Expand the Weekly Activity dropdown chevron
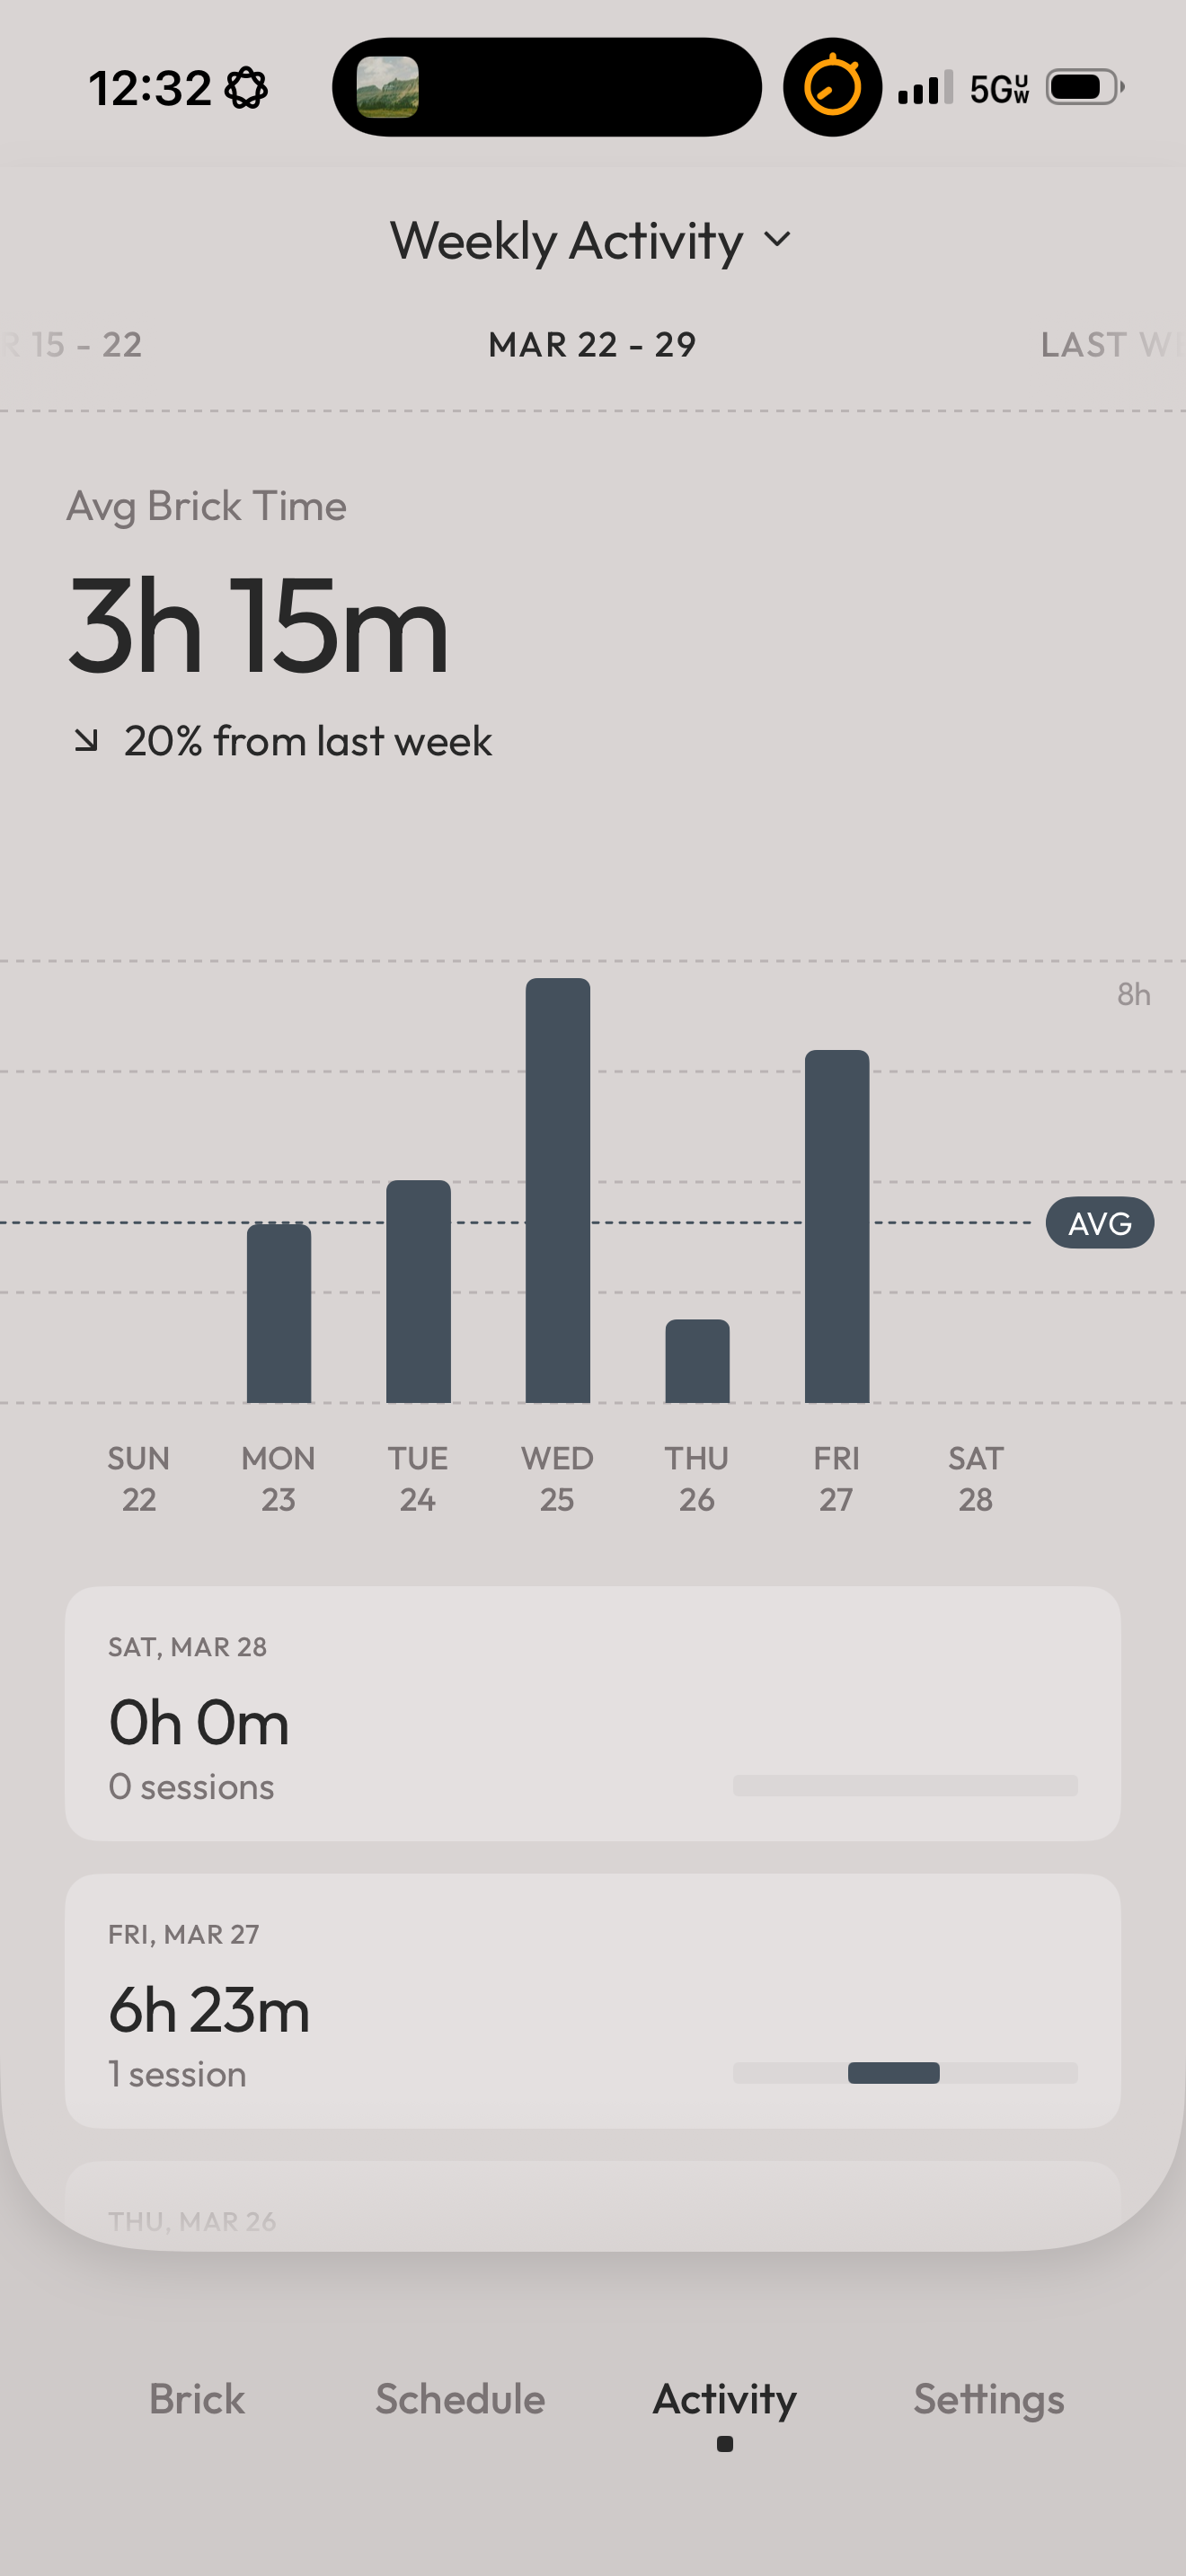The width and height of the screenshot is (1186, 2576). coord(777,240)
